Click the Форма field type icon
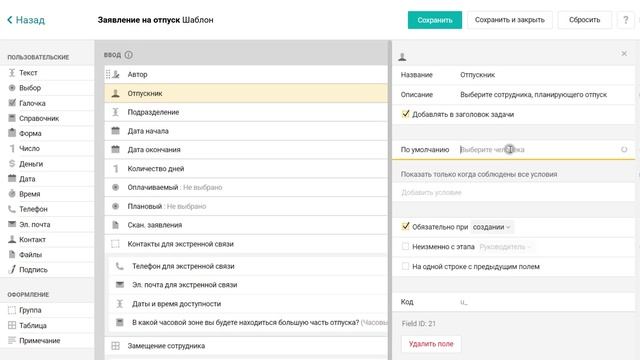This screenshot has width=640, height=360. pyautogui.click(x=12, y=133)
